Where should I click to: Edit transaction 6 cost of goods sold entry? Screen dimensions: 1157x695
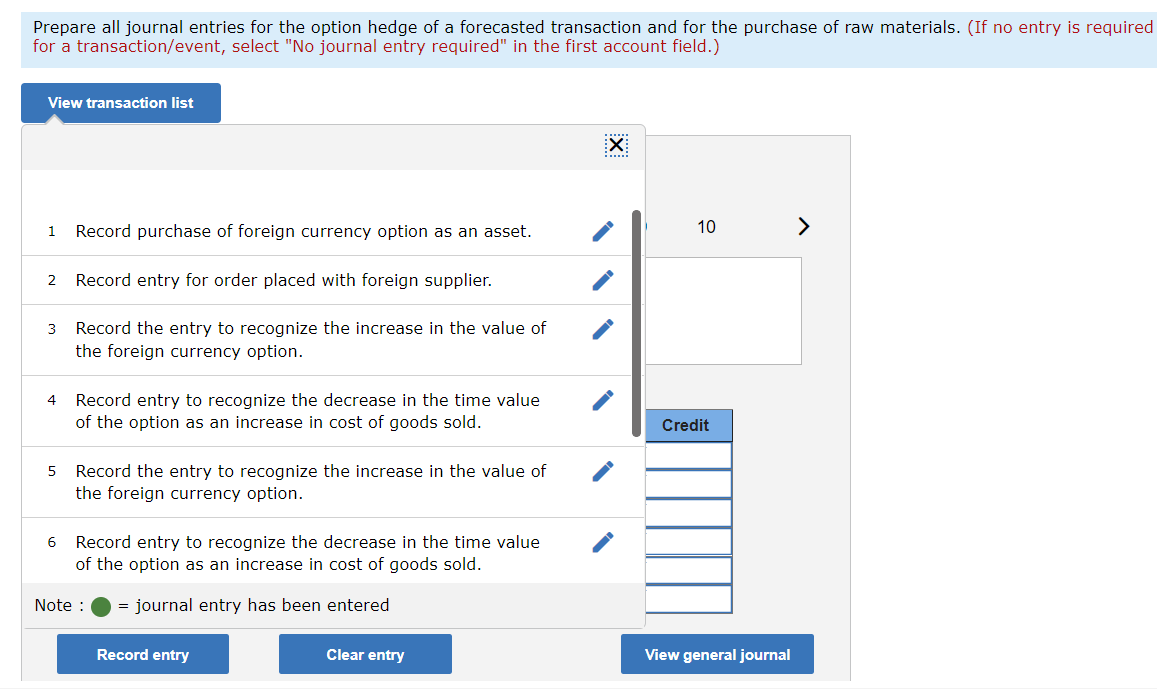(x=602, y=542)
